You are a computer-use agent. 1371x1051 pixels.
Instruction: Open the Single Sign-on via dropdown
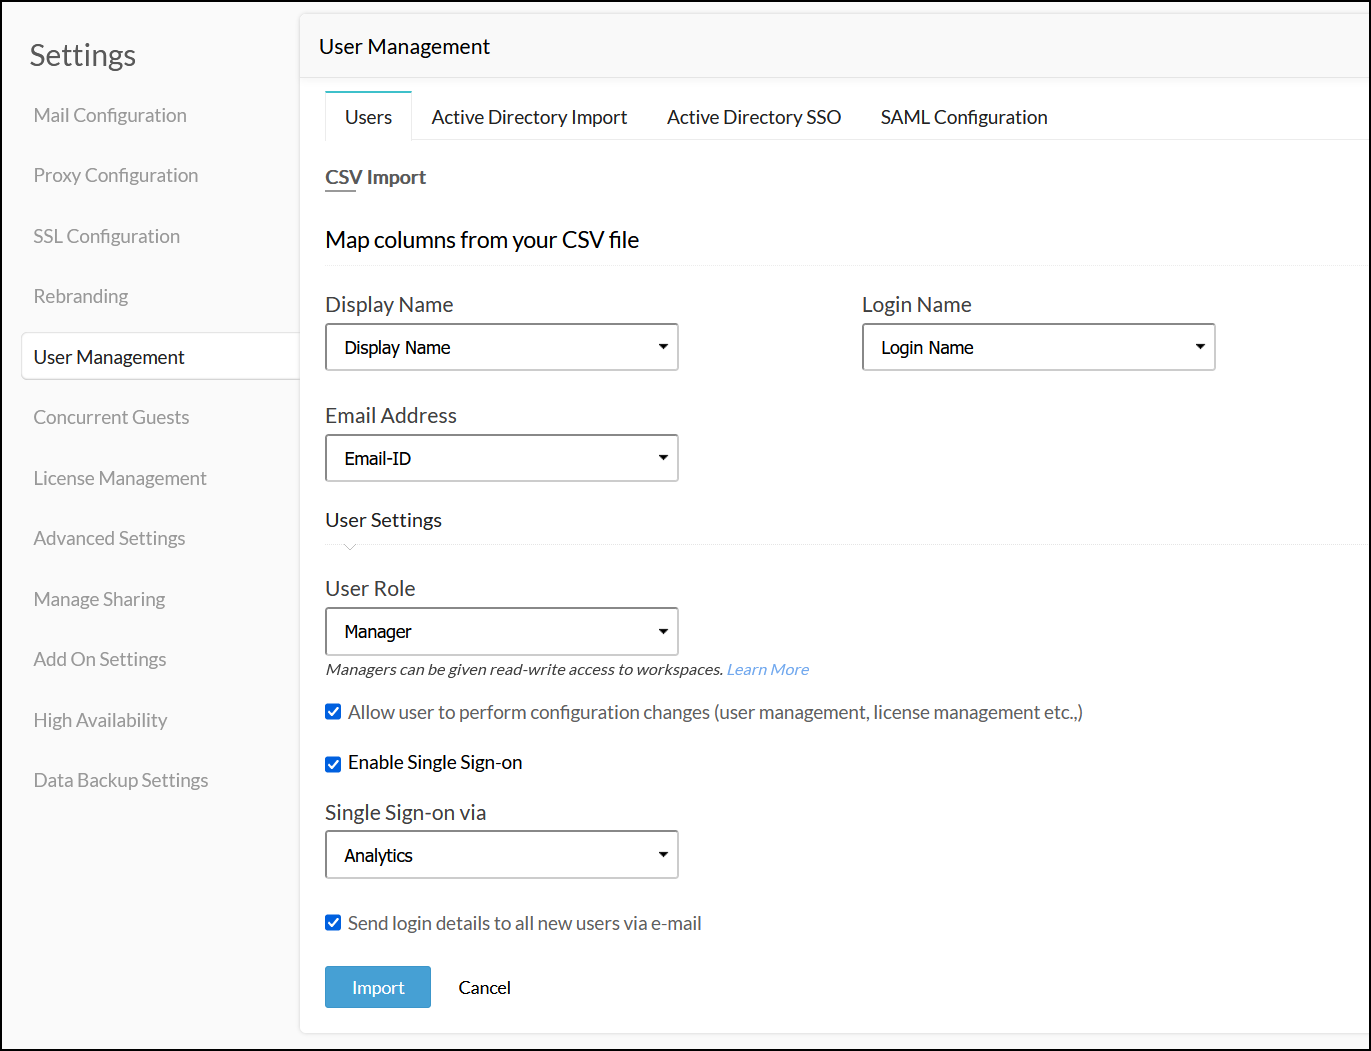(502, 855)
